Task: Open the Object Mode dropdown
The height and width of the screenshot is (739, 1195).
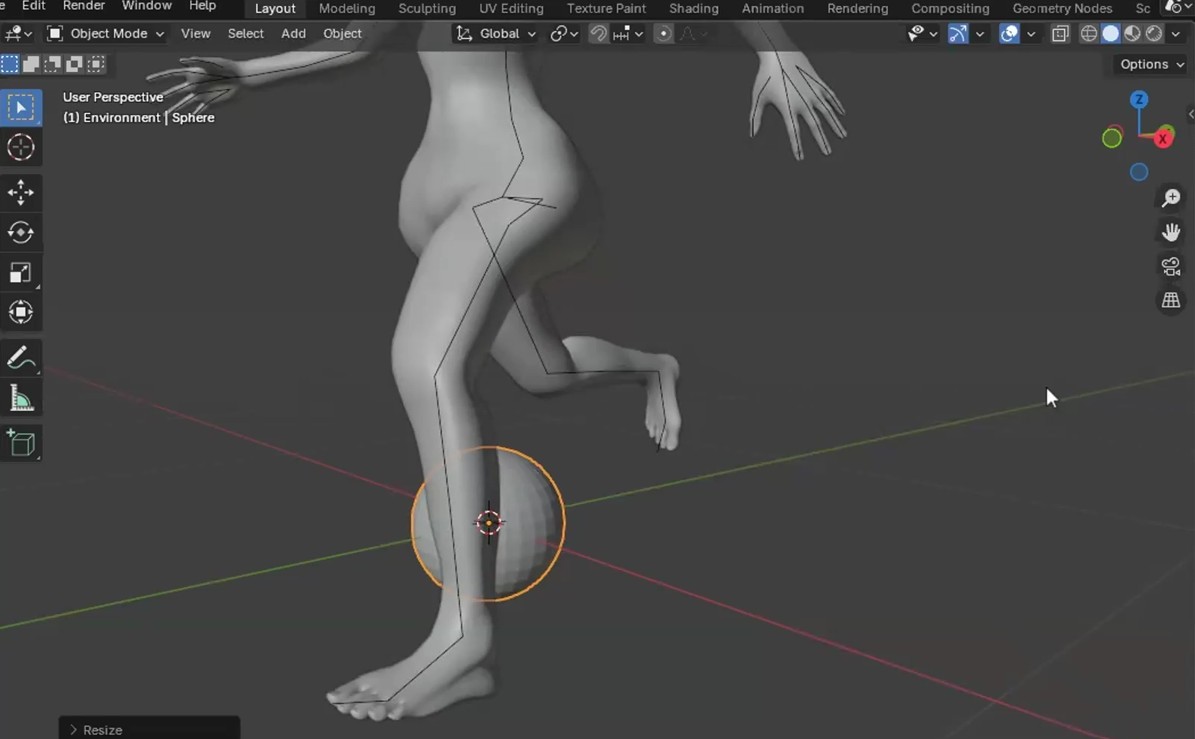Action: (106, 34)
